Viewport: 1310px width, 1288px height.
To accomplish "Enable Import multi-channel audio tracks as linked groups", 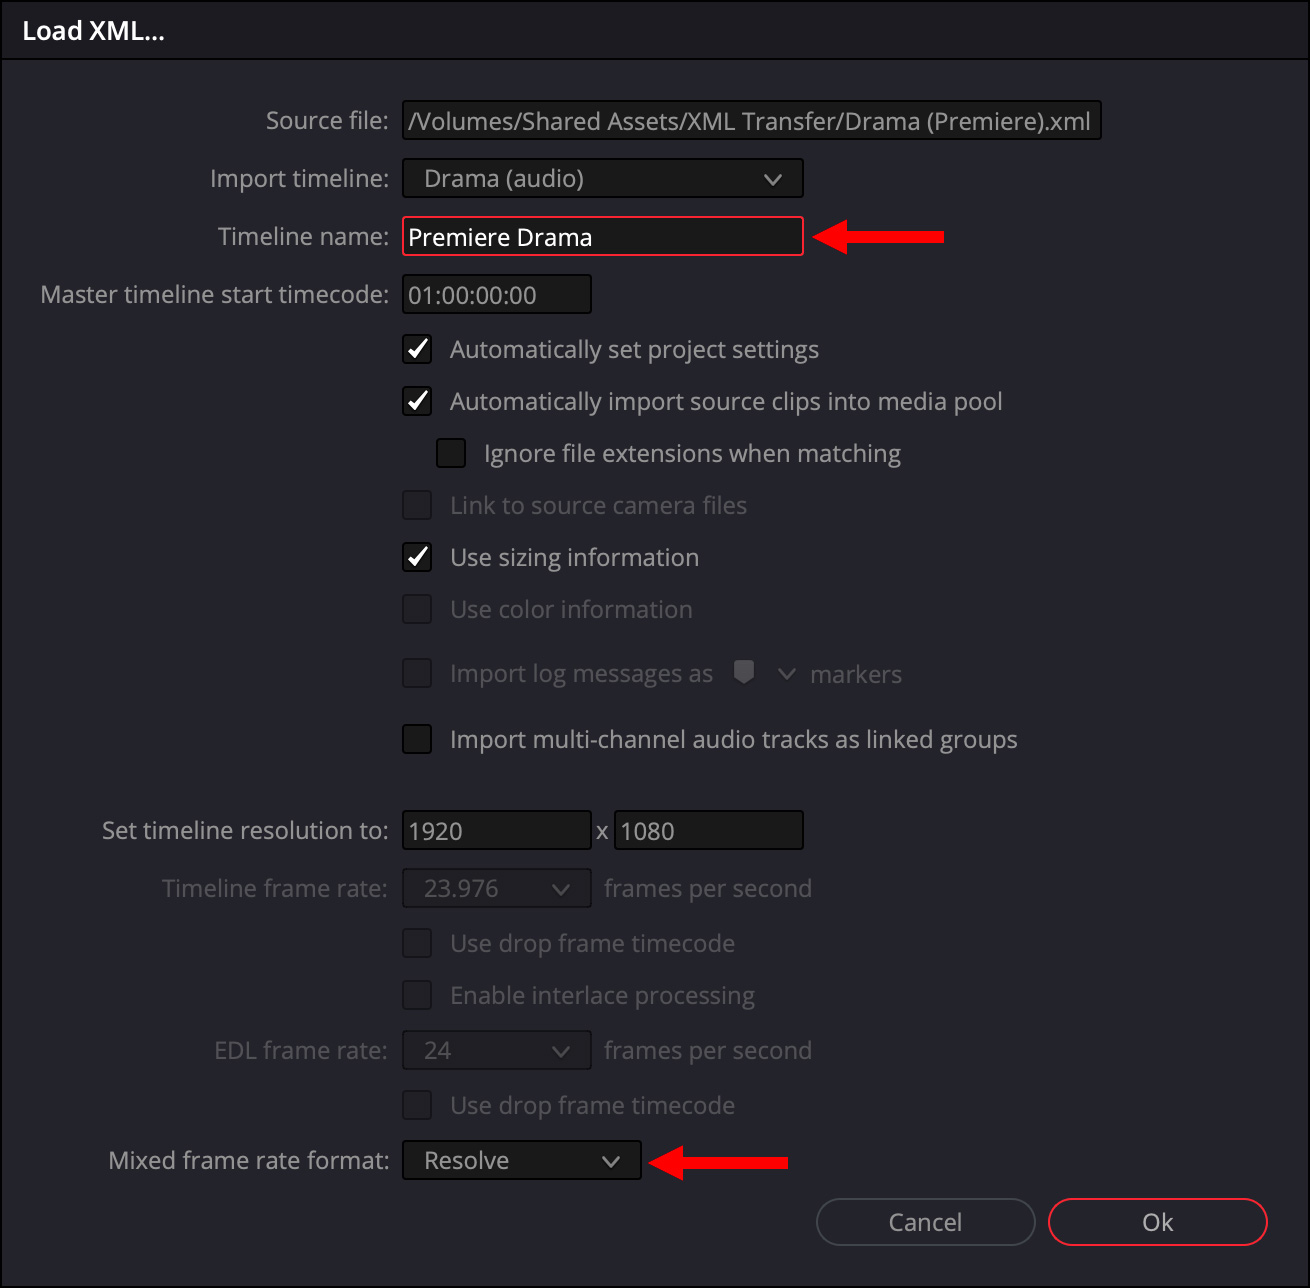I will (x=417, y=739).
